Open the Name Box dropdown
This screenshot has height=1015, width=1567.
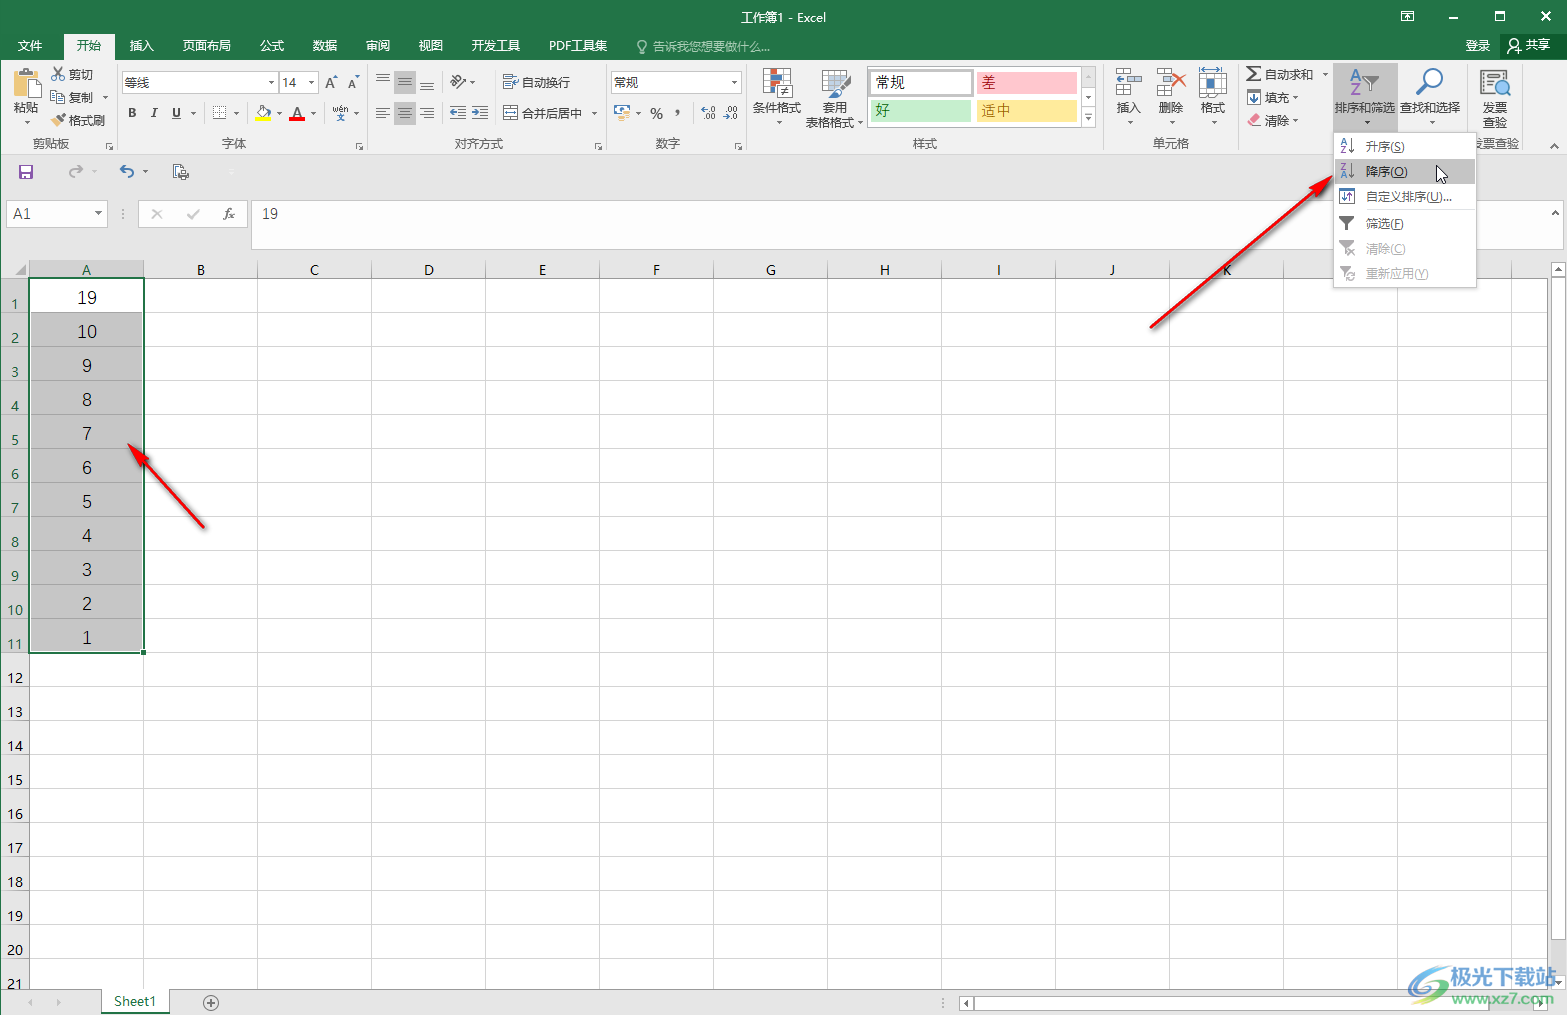pos(98,214)
